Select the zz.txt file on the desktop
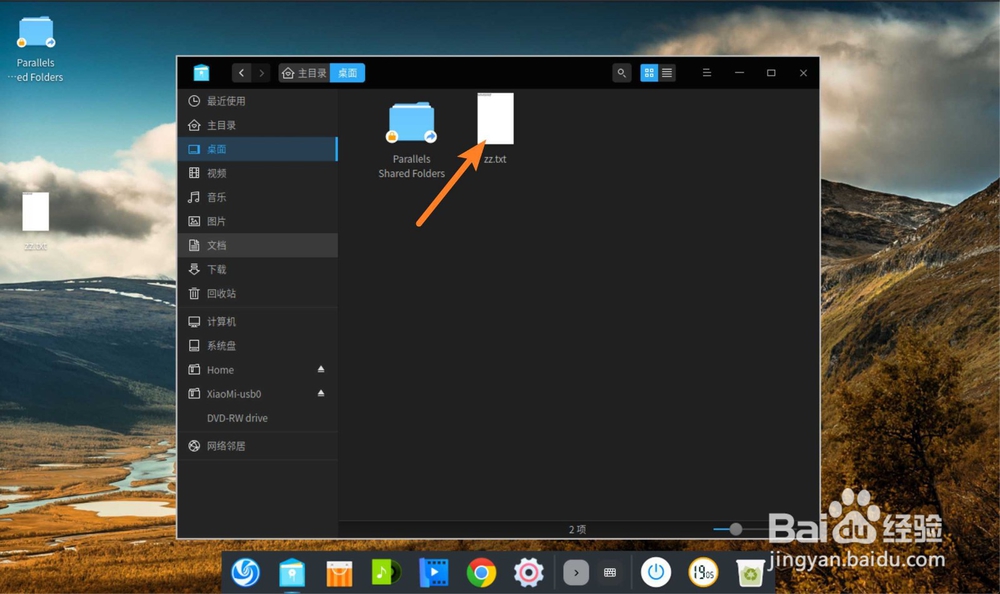1000x594 pixels. [36, 221]
